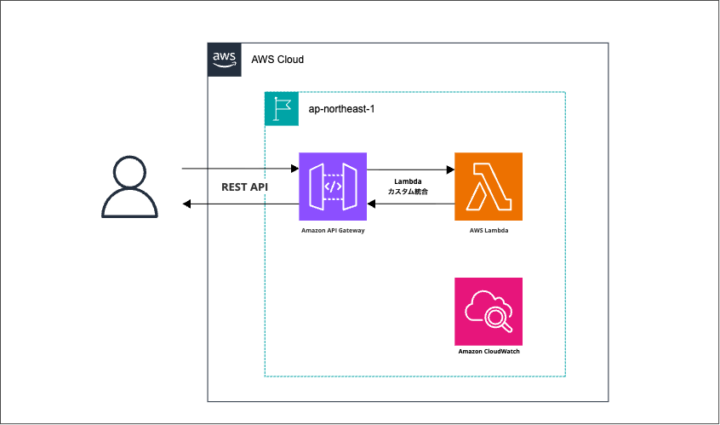
Task: Click the REST API label
Action: point(245,187)
